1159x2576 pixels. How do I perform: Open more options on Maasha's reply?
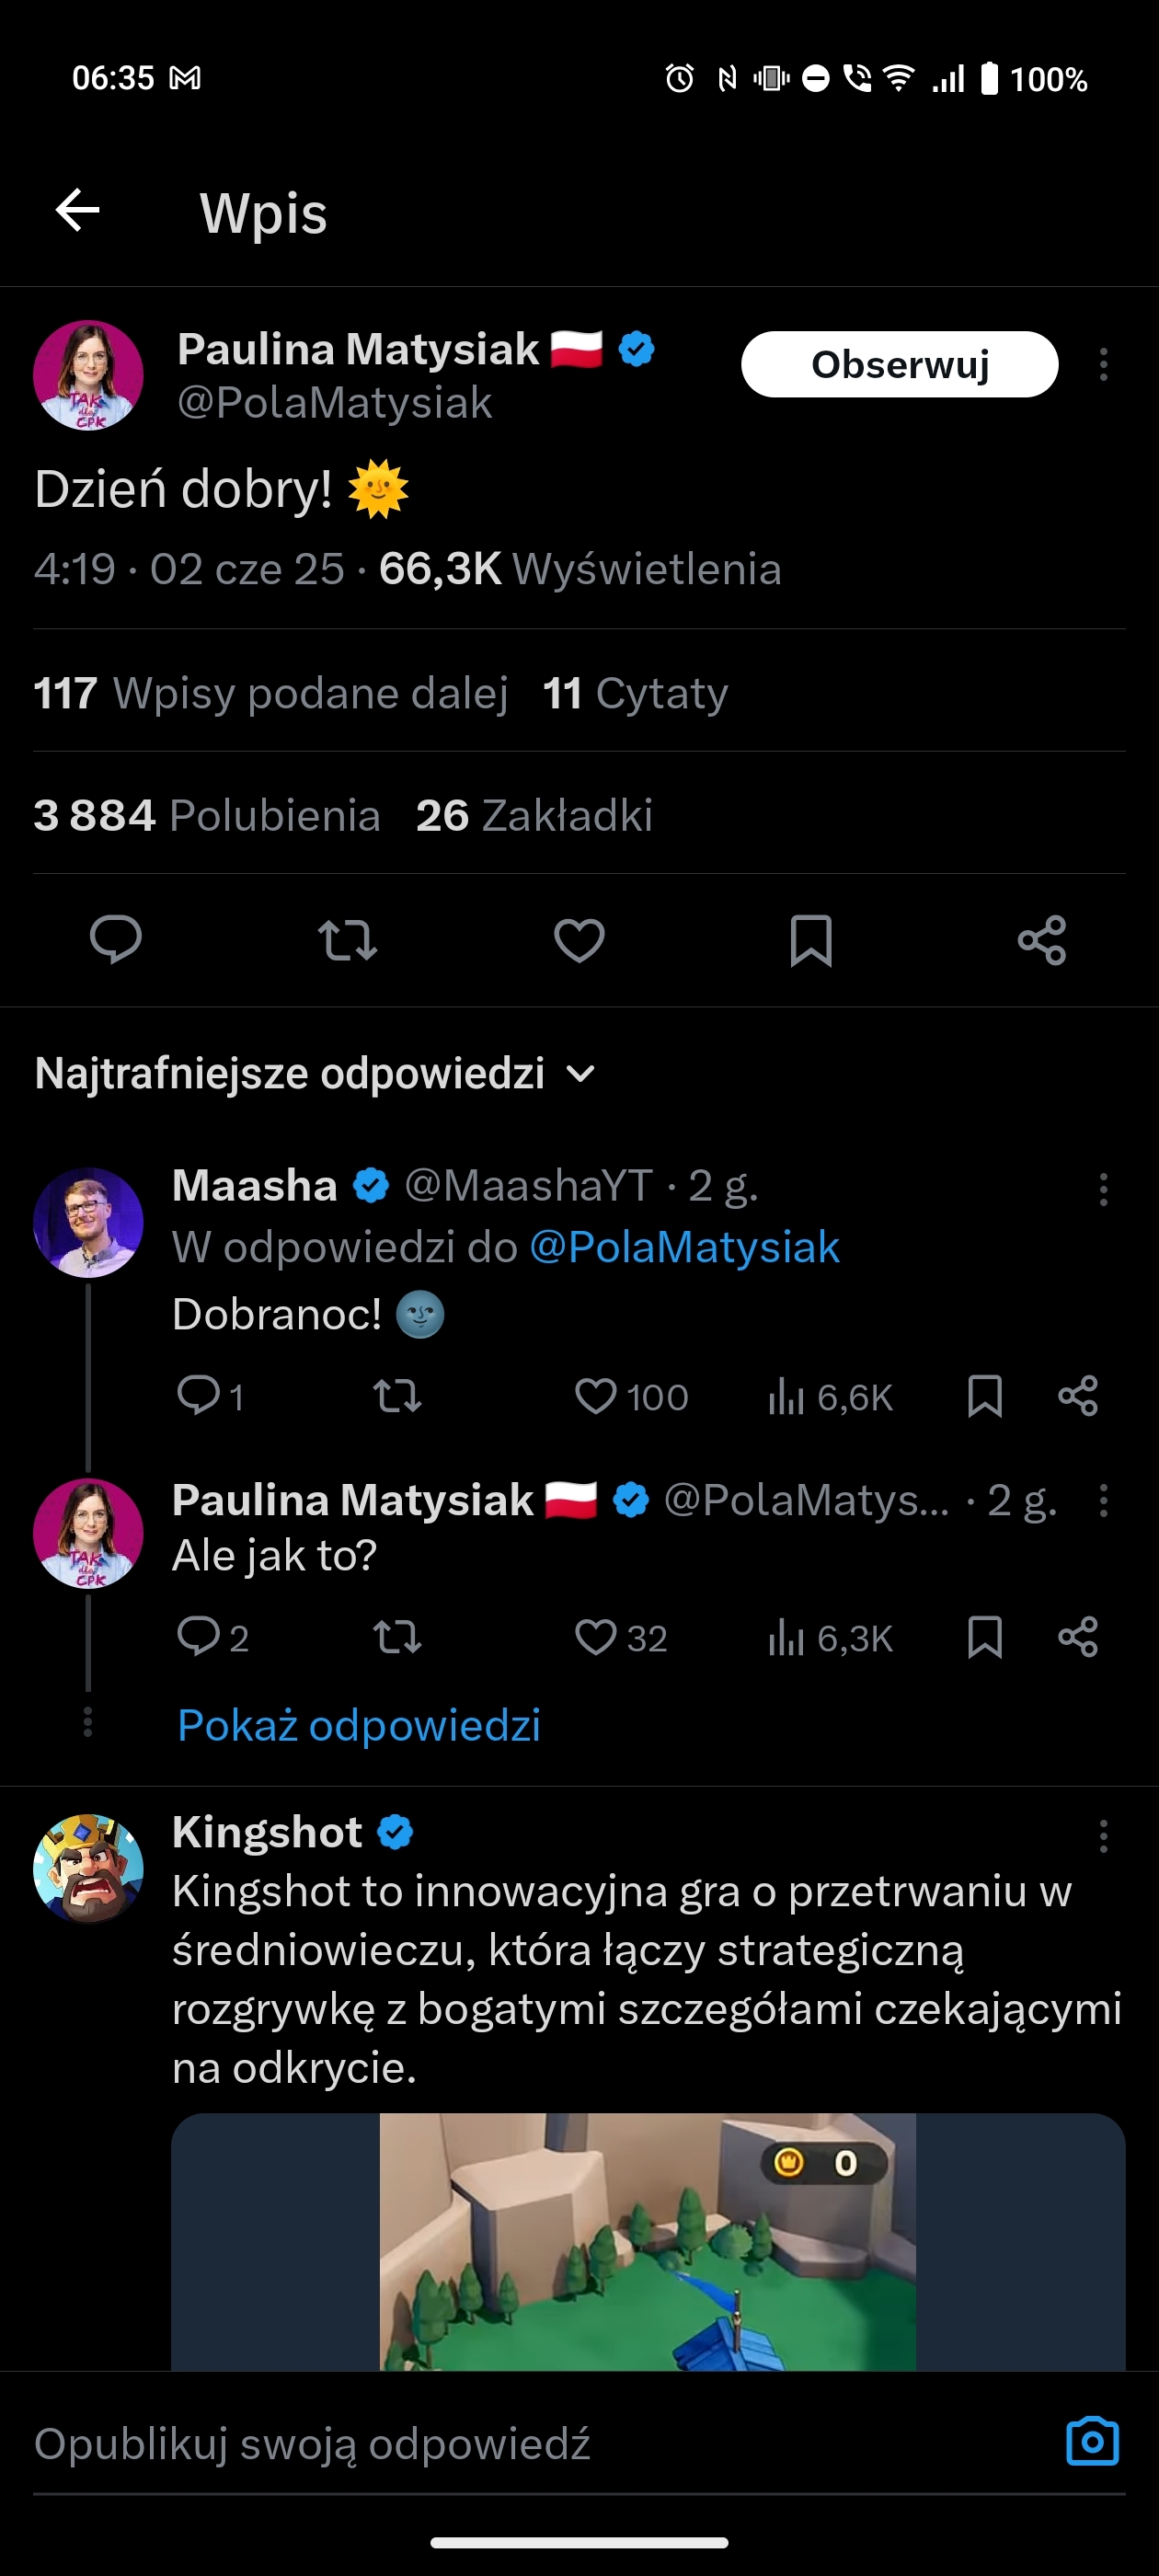[1103, 1189]
